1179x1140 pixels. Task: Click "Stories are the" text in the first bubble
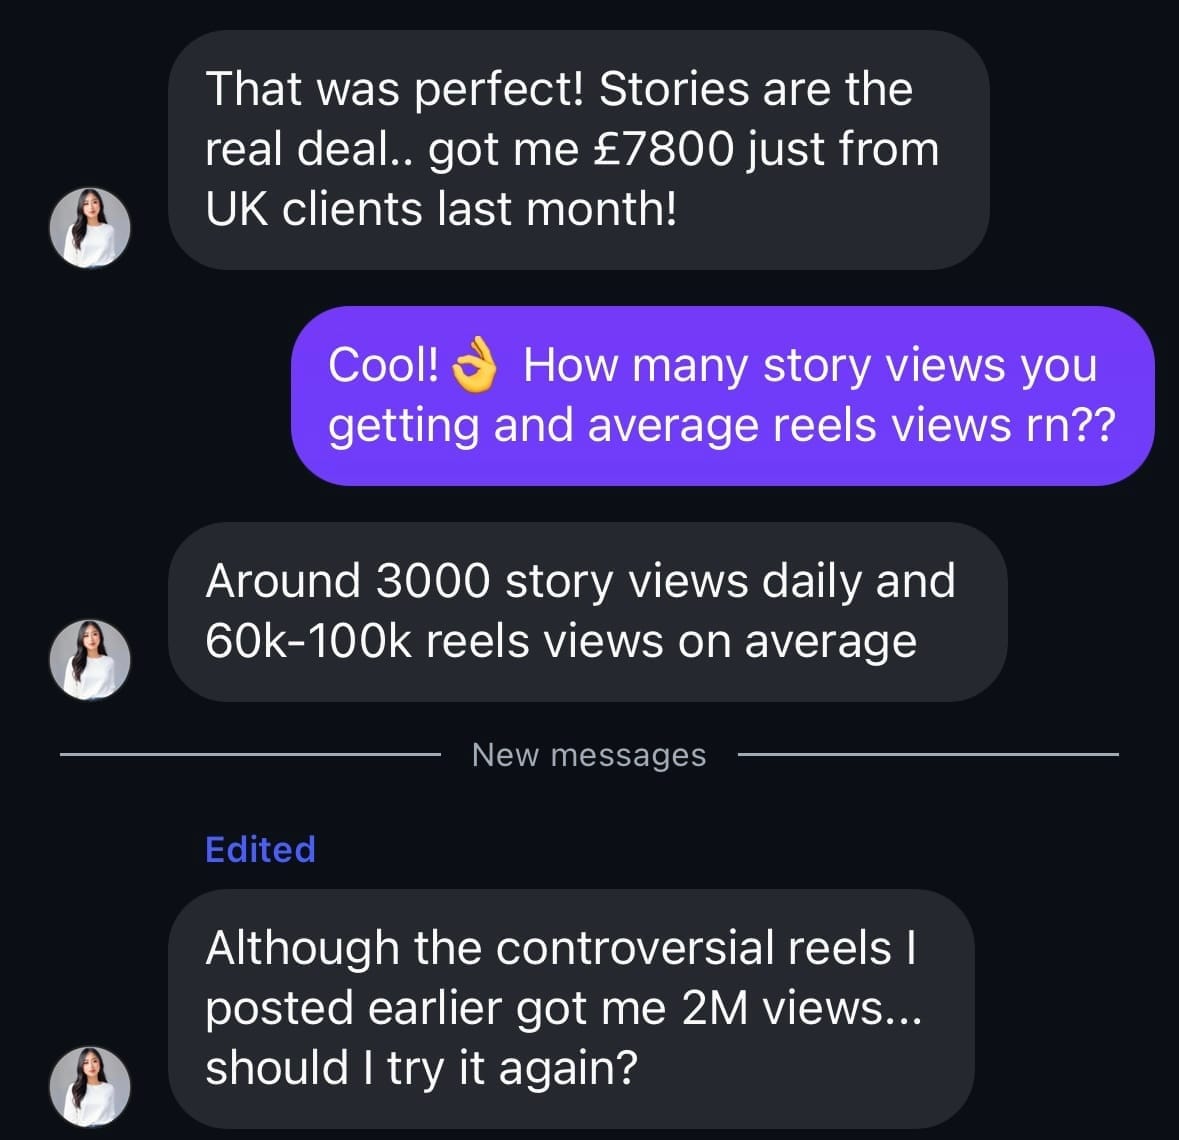tap(755, 90)
